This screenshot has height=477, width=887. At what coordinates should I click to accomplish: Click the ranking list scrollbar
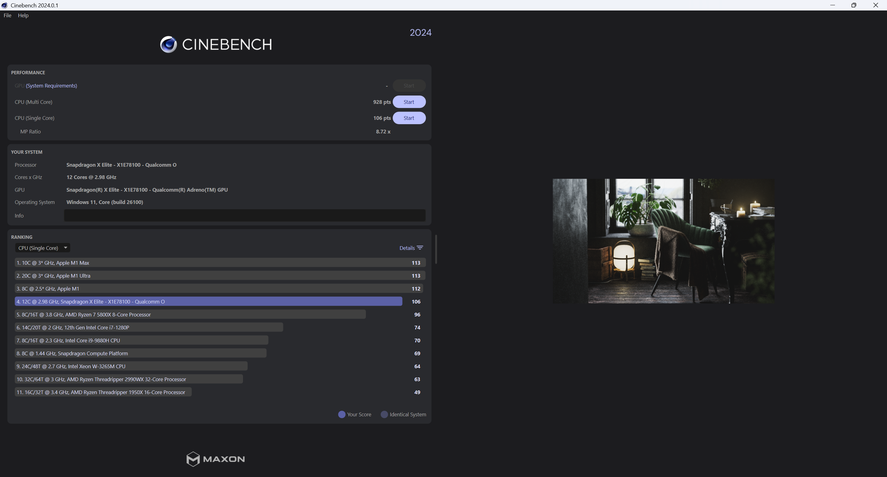(x=436, y=250)
